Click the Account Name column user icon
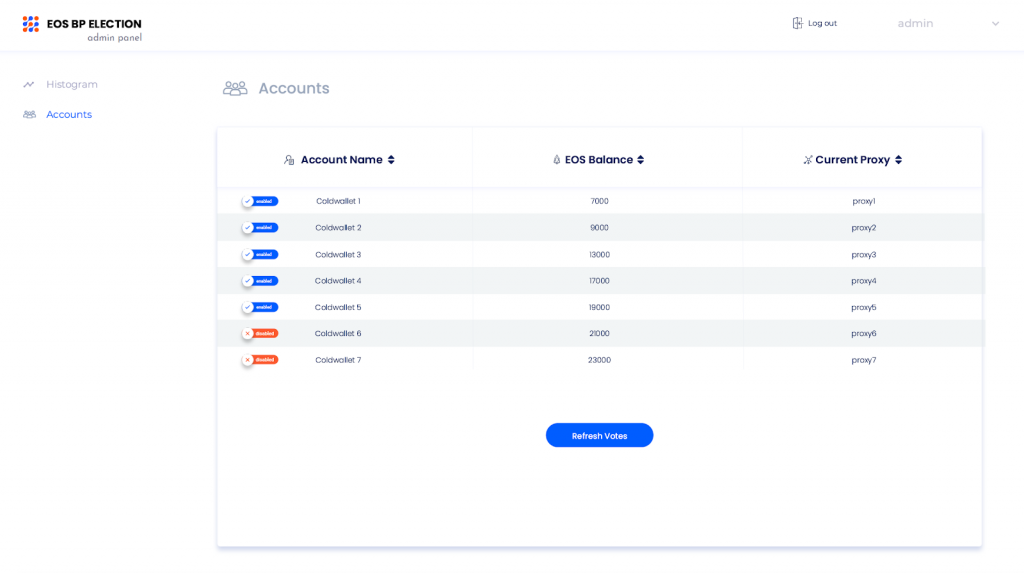 [x=289, y=160]
